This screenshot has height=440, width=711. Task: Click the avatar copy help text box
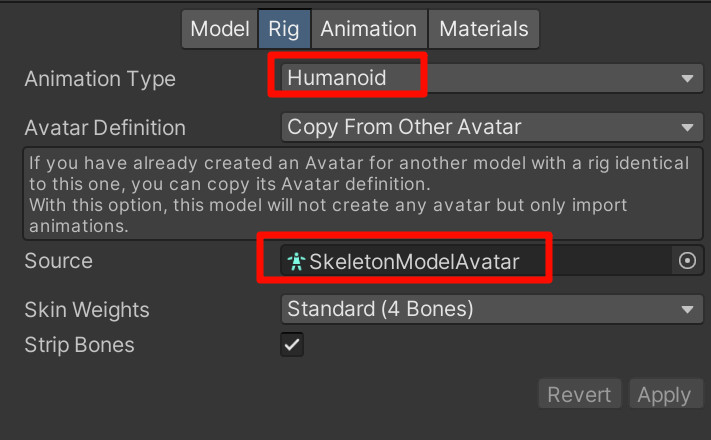click(363, 194)
